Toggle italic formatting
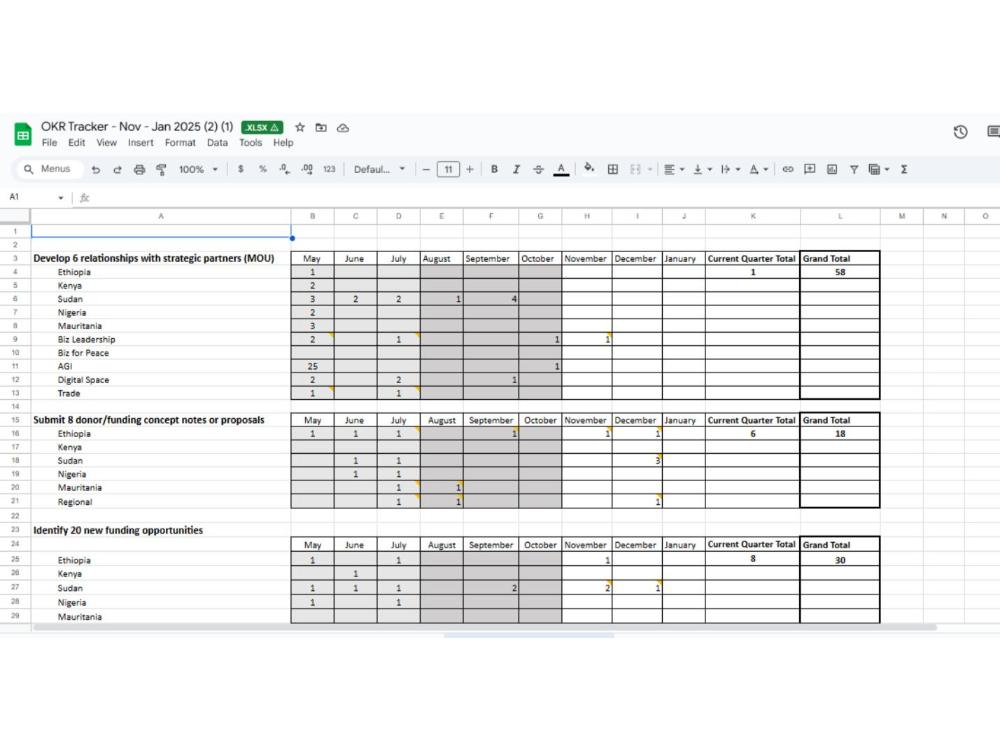 (516, 169)
